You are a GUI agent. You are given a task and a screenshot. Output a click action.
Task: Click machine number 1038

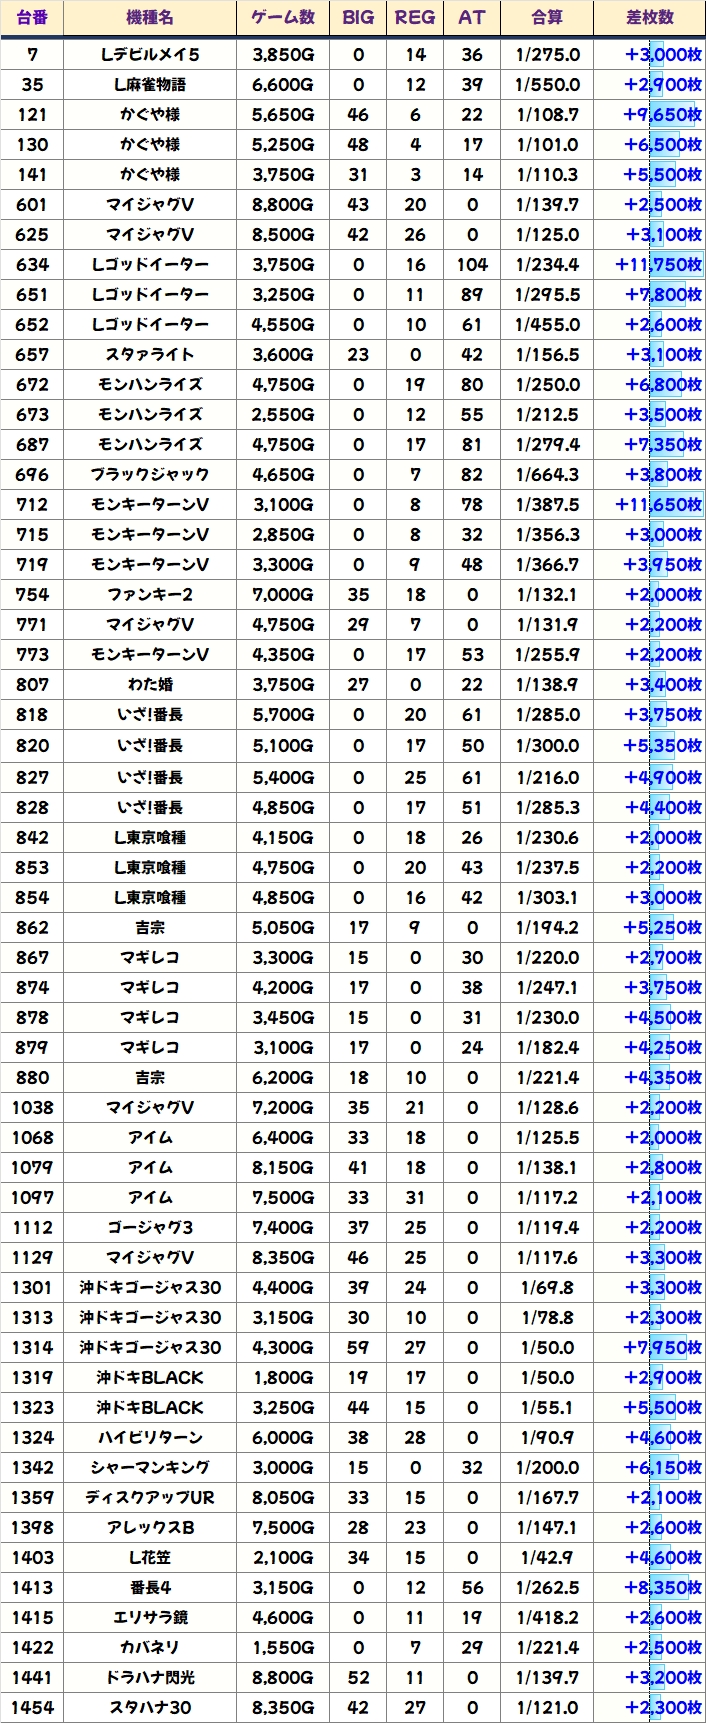[32, 1108]
